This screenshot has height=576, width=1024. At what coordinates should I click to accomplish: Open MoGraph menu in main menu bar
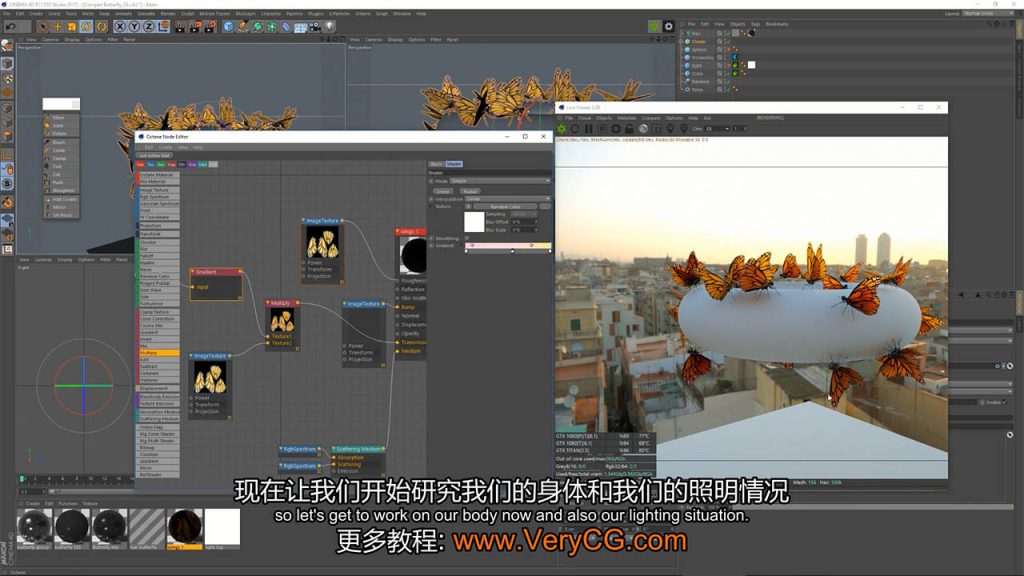tap(246, 13)
